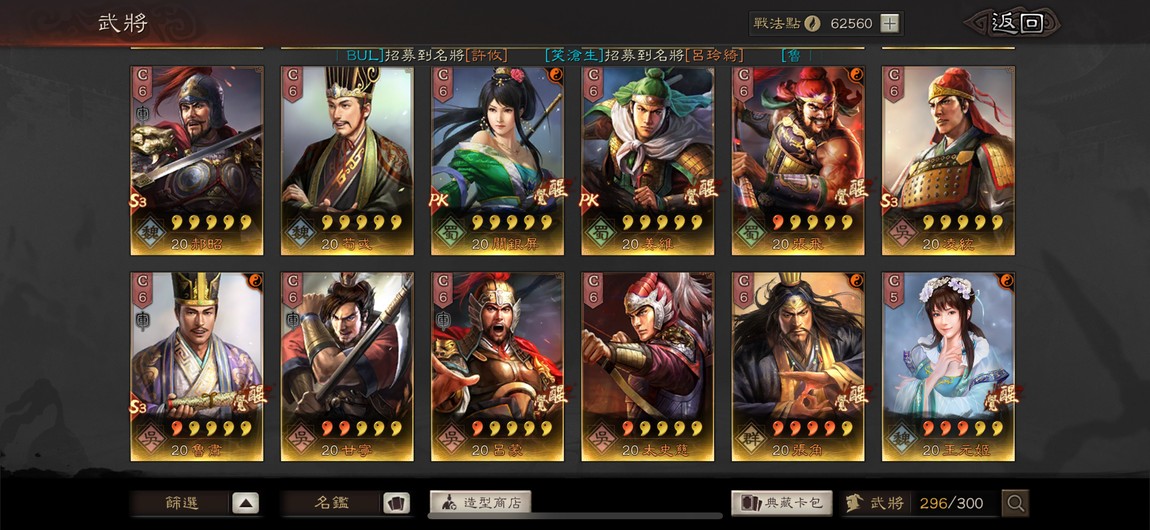1150x530 pixels.
Task: Tap the 覺醒 badge on 張飛 card
Action: coord(850,191)
